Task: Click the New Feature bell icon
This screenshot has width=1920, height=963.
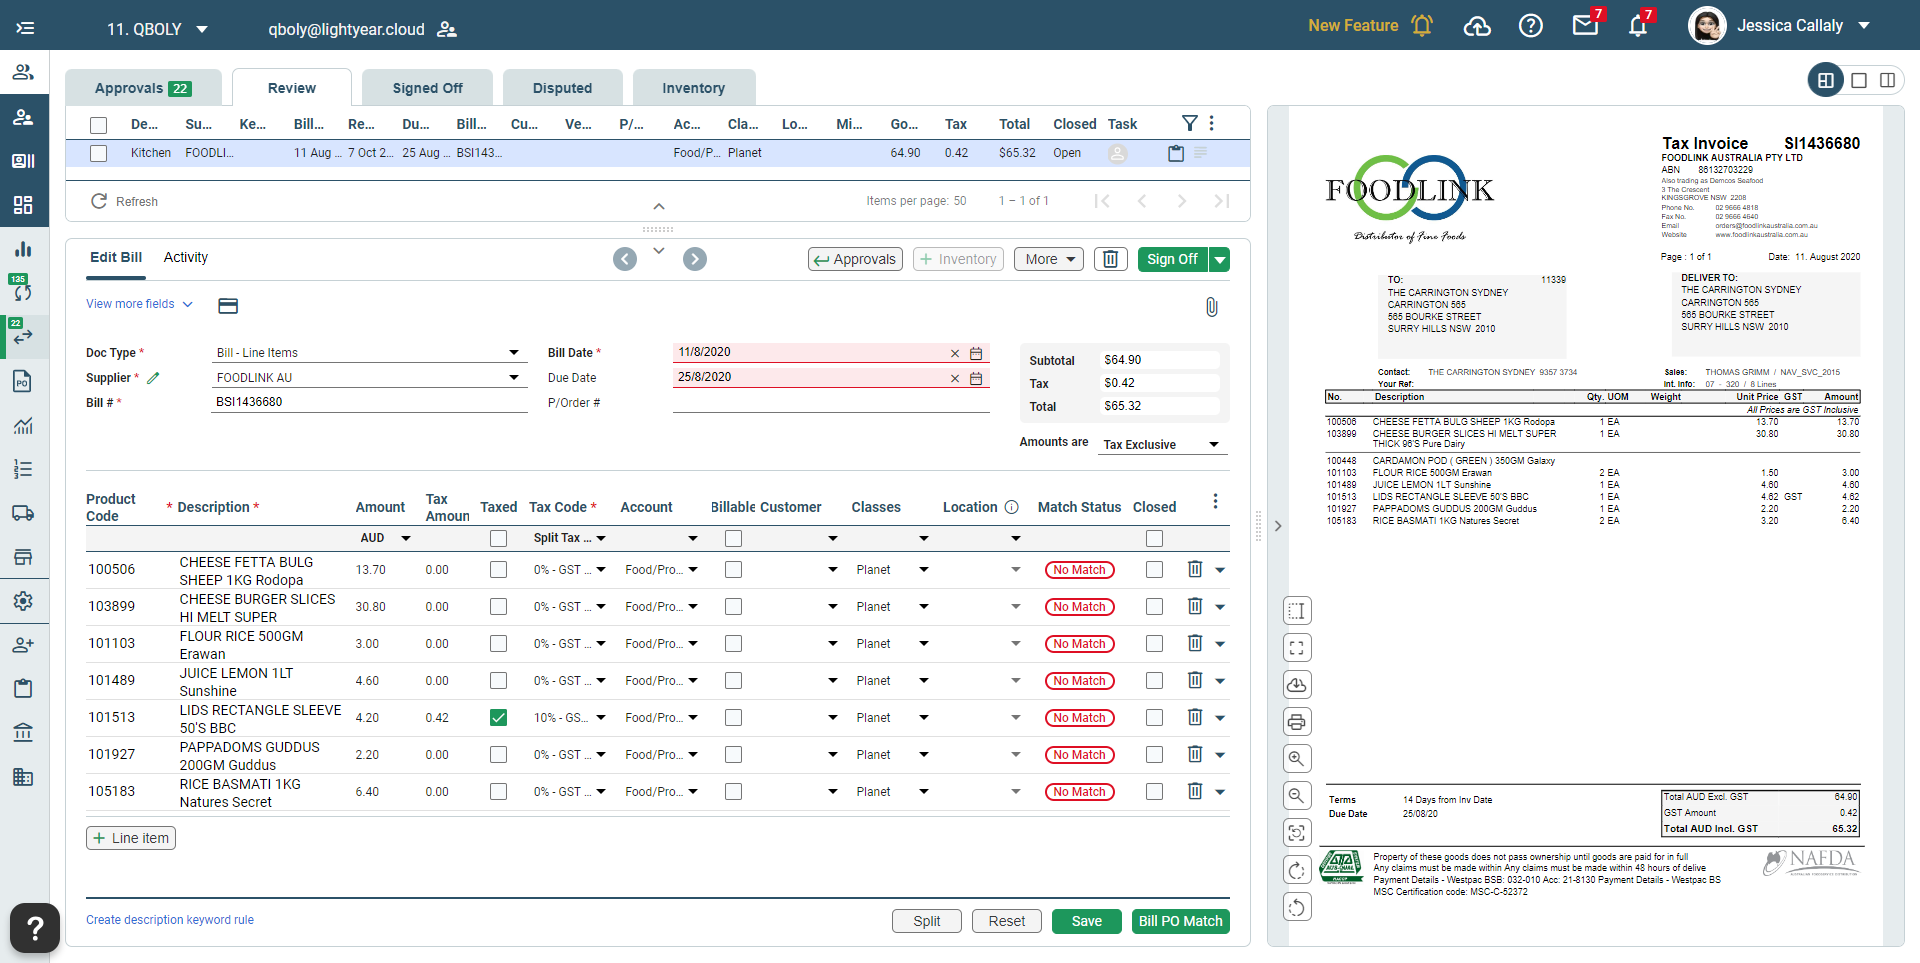Action: point(1422,26)
